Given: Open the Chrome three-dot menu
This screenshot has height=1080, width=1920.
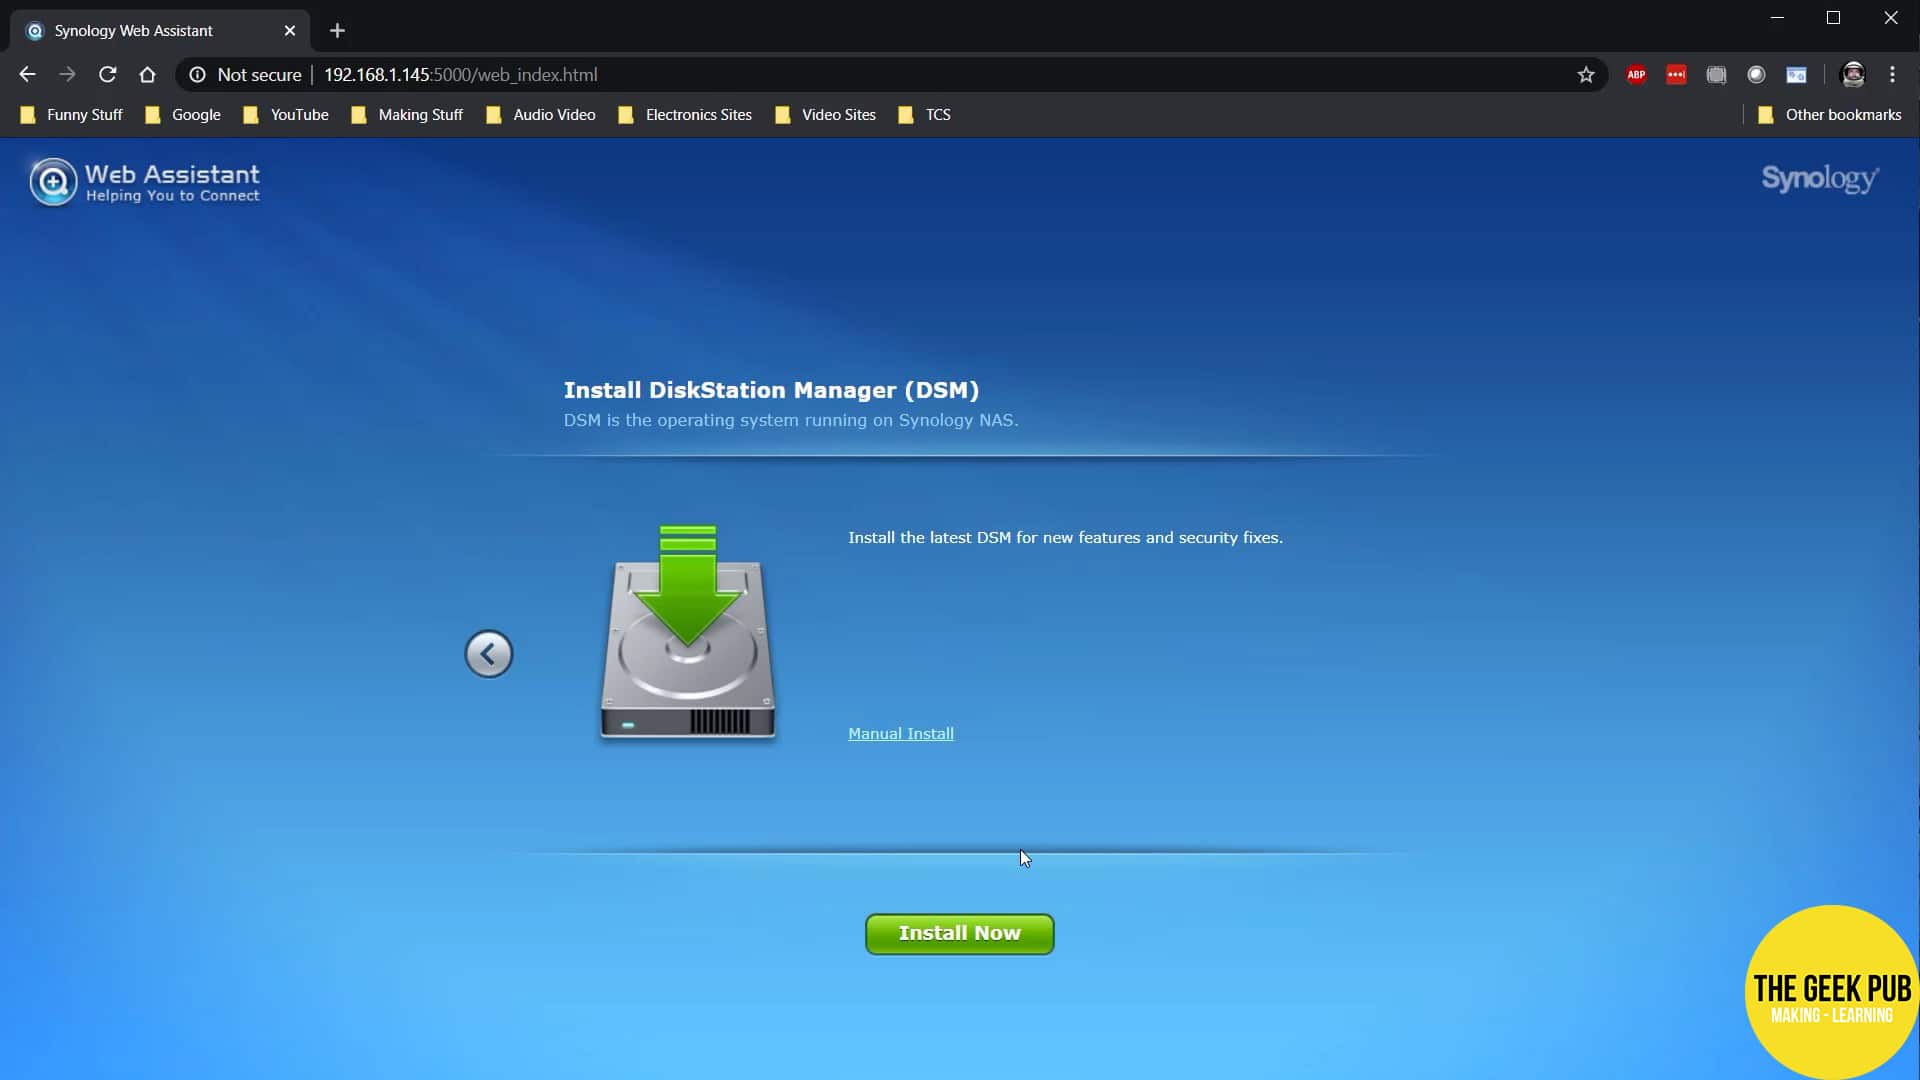Looking at the screenshot, I should [x=1892, y=74].
